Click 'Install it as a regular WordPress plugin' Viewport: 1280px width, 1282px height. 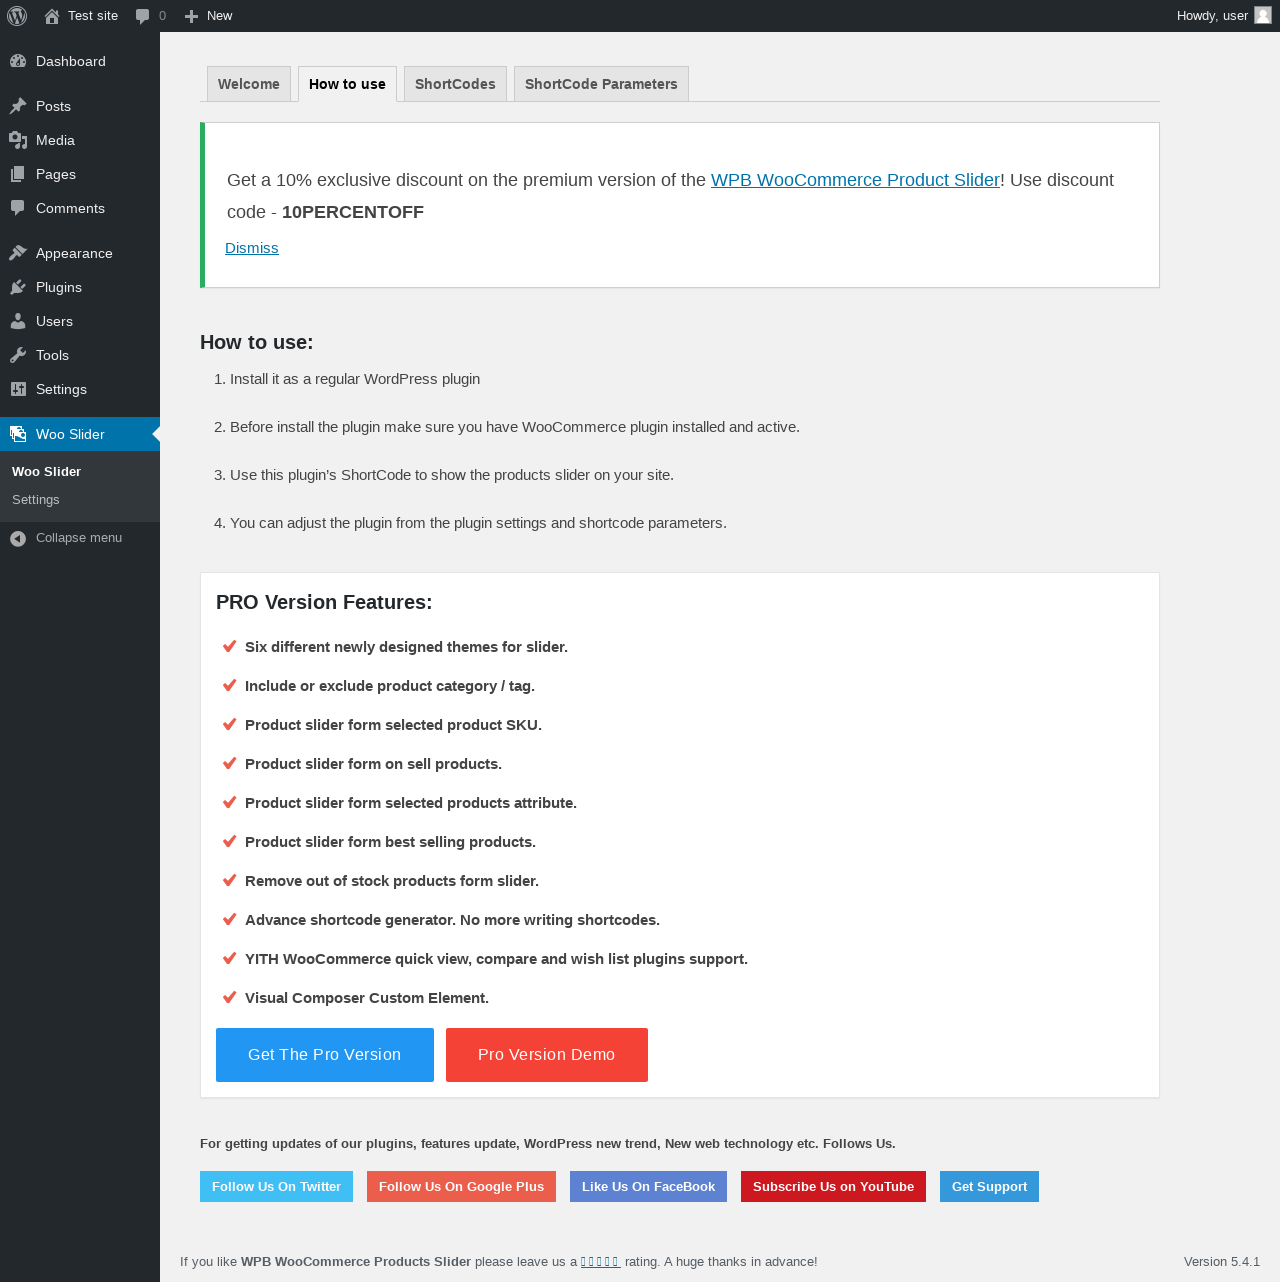tap(355, 379)
